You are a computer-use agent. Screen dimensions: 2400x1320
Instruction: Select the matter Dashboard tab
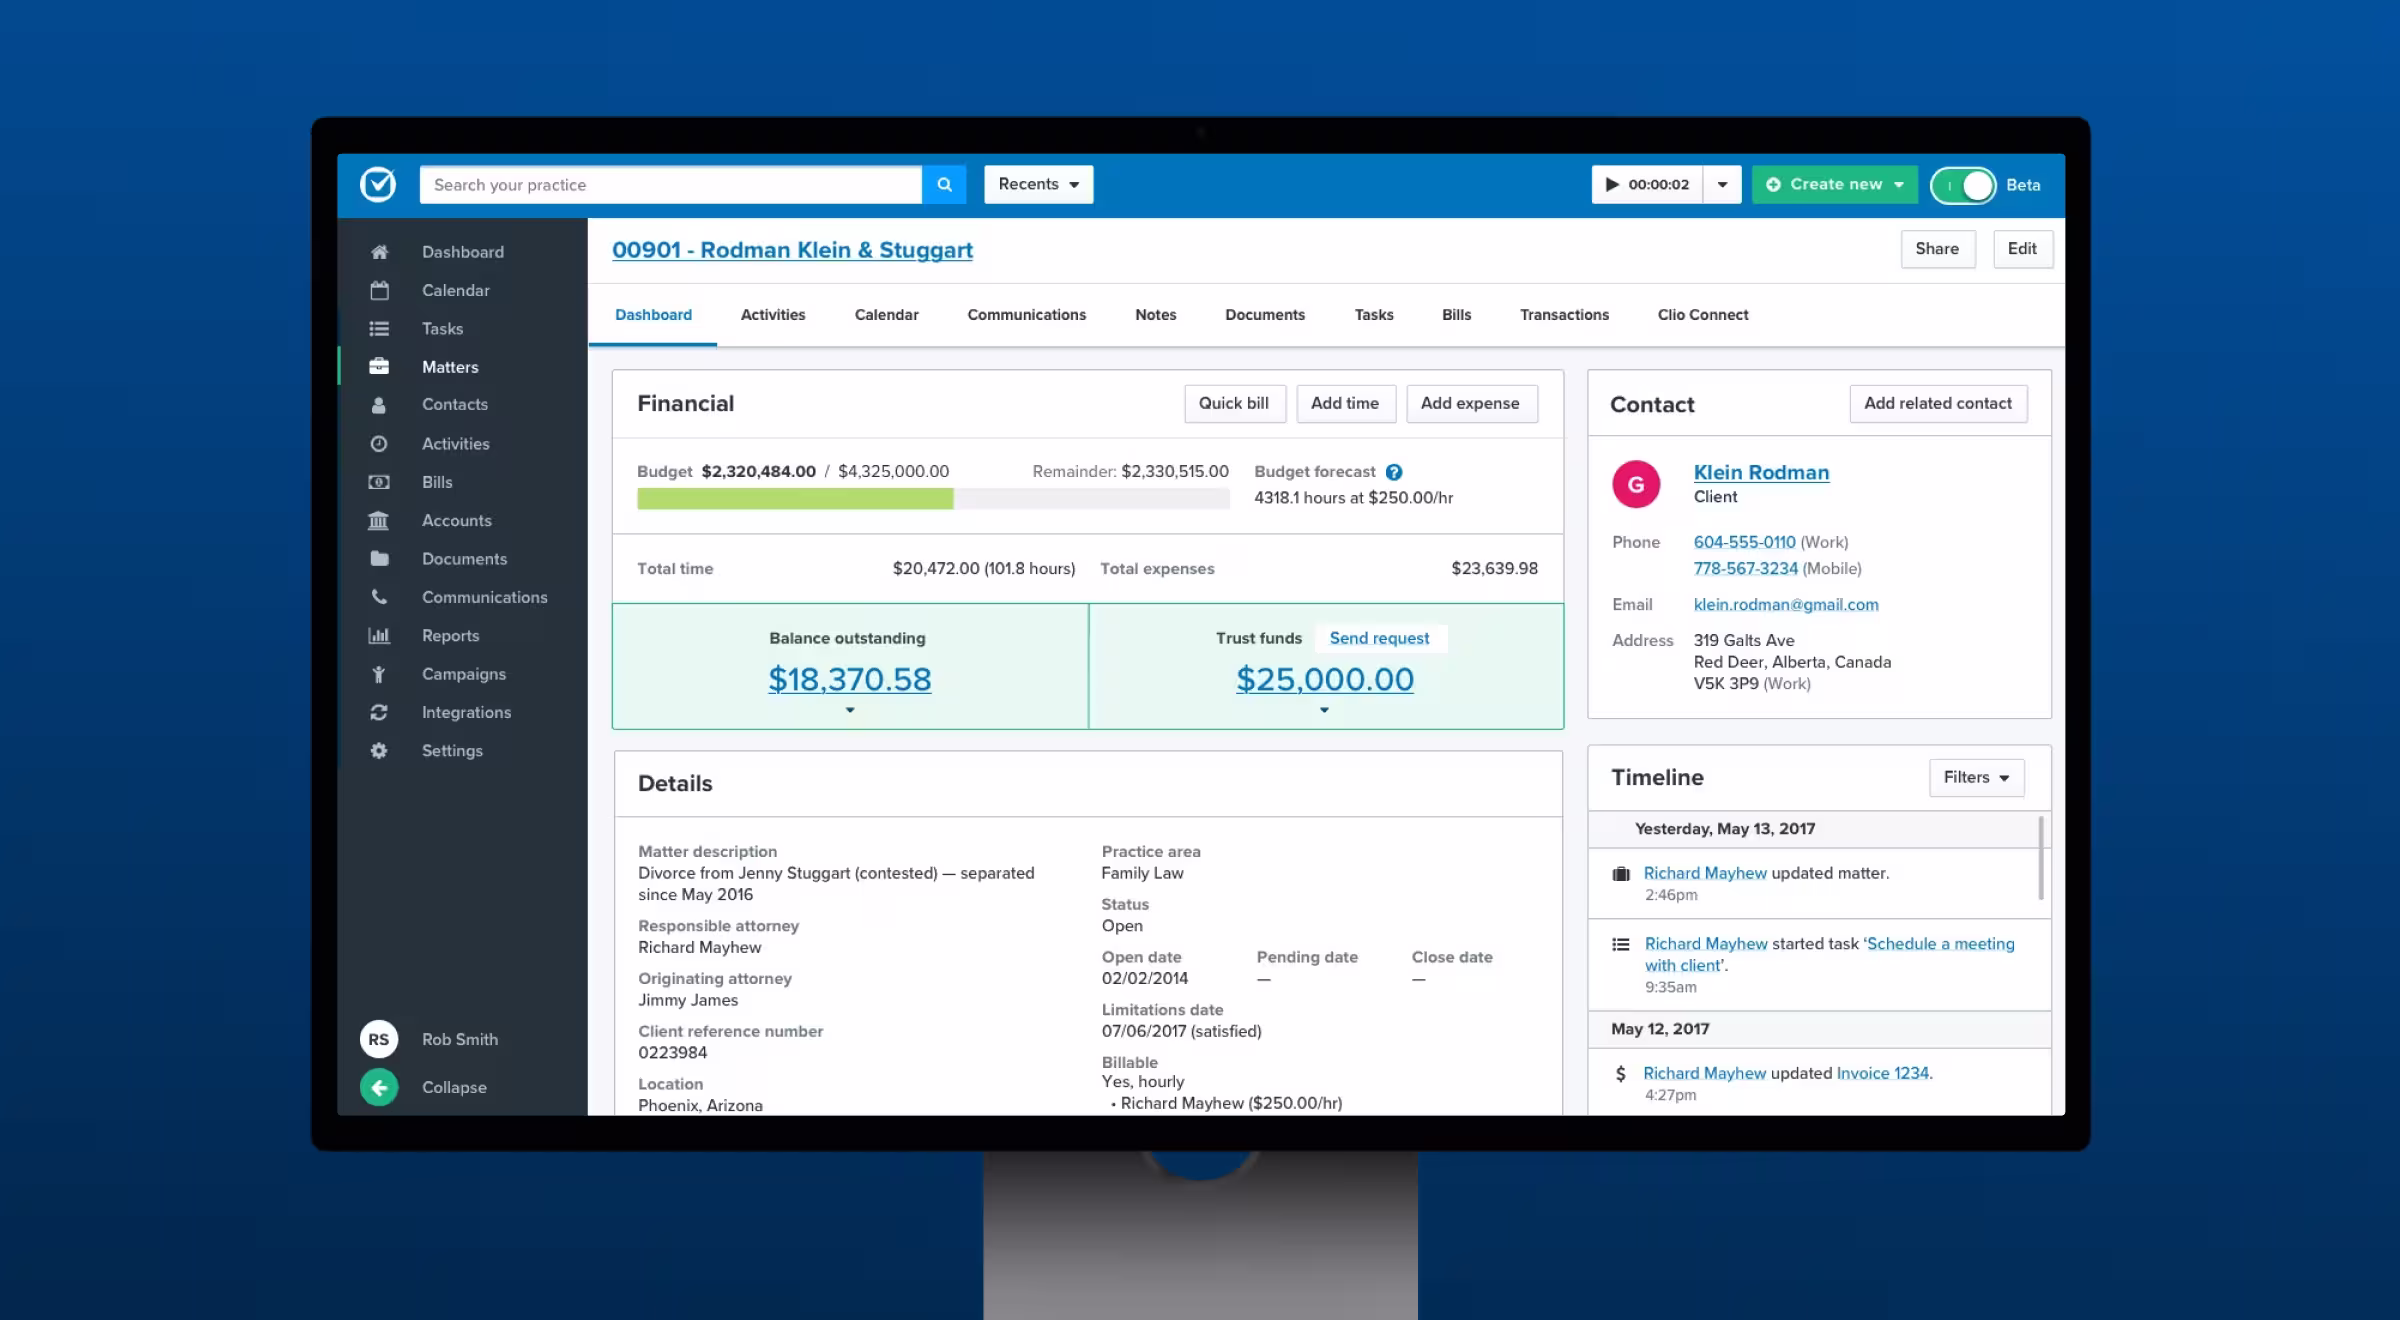(653, 315)
